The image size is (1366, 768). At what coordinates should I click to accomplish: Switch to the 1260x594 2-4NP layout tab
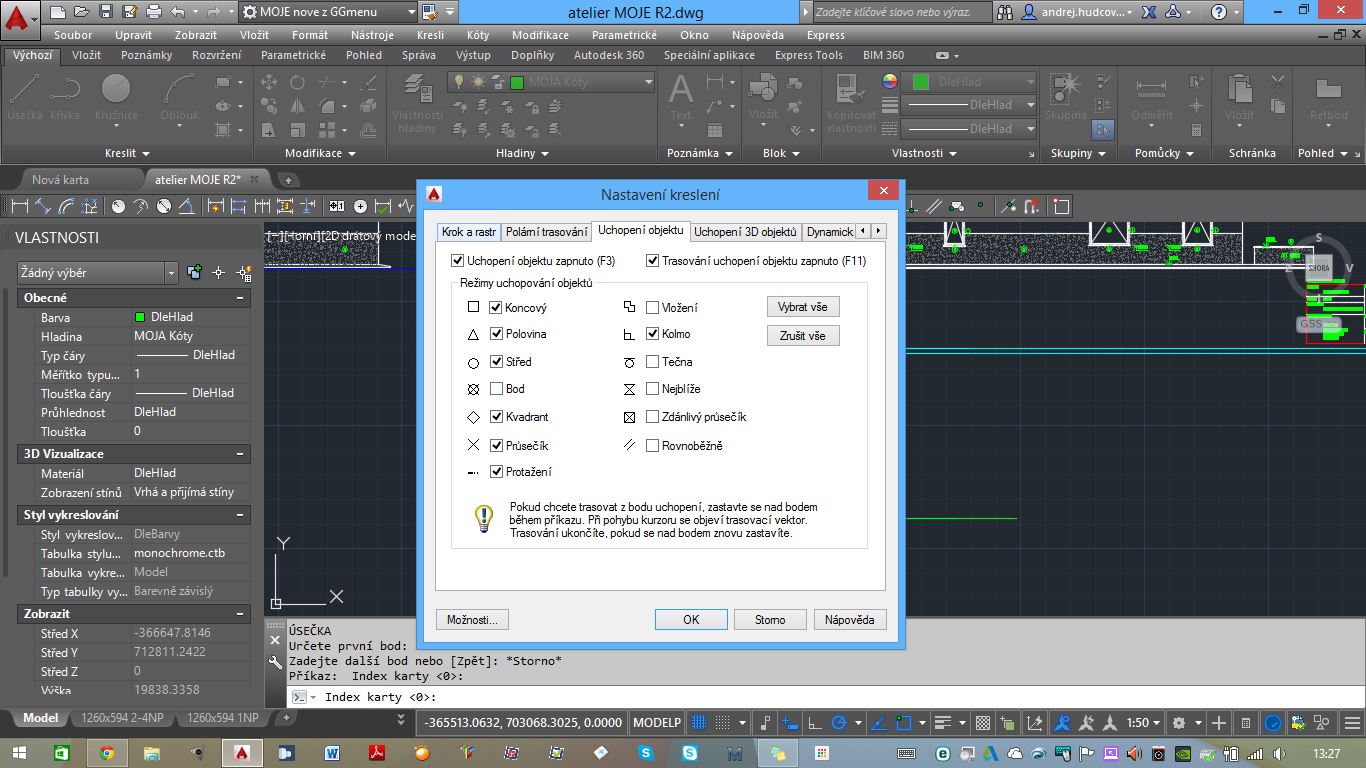[x=122, y=718]
